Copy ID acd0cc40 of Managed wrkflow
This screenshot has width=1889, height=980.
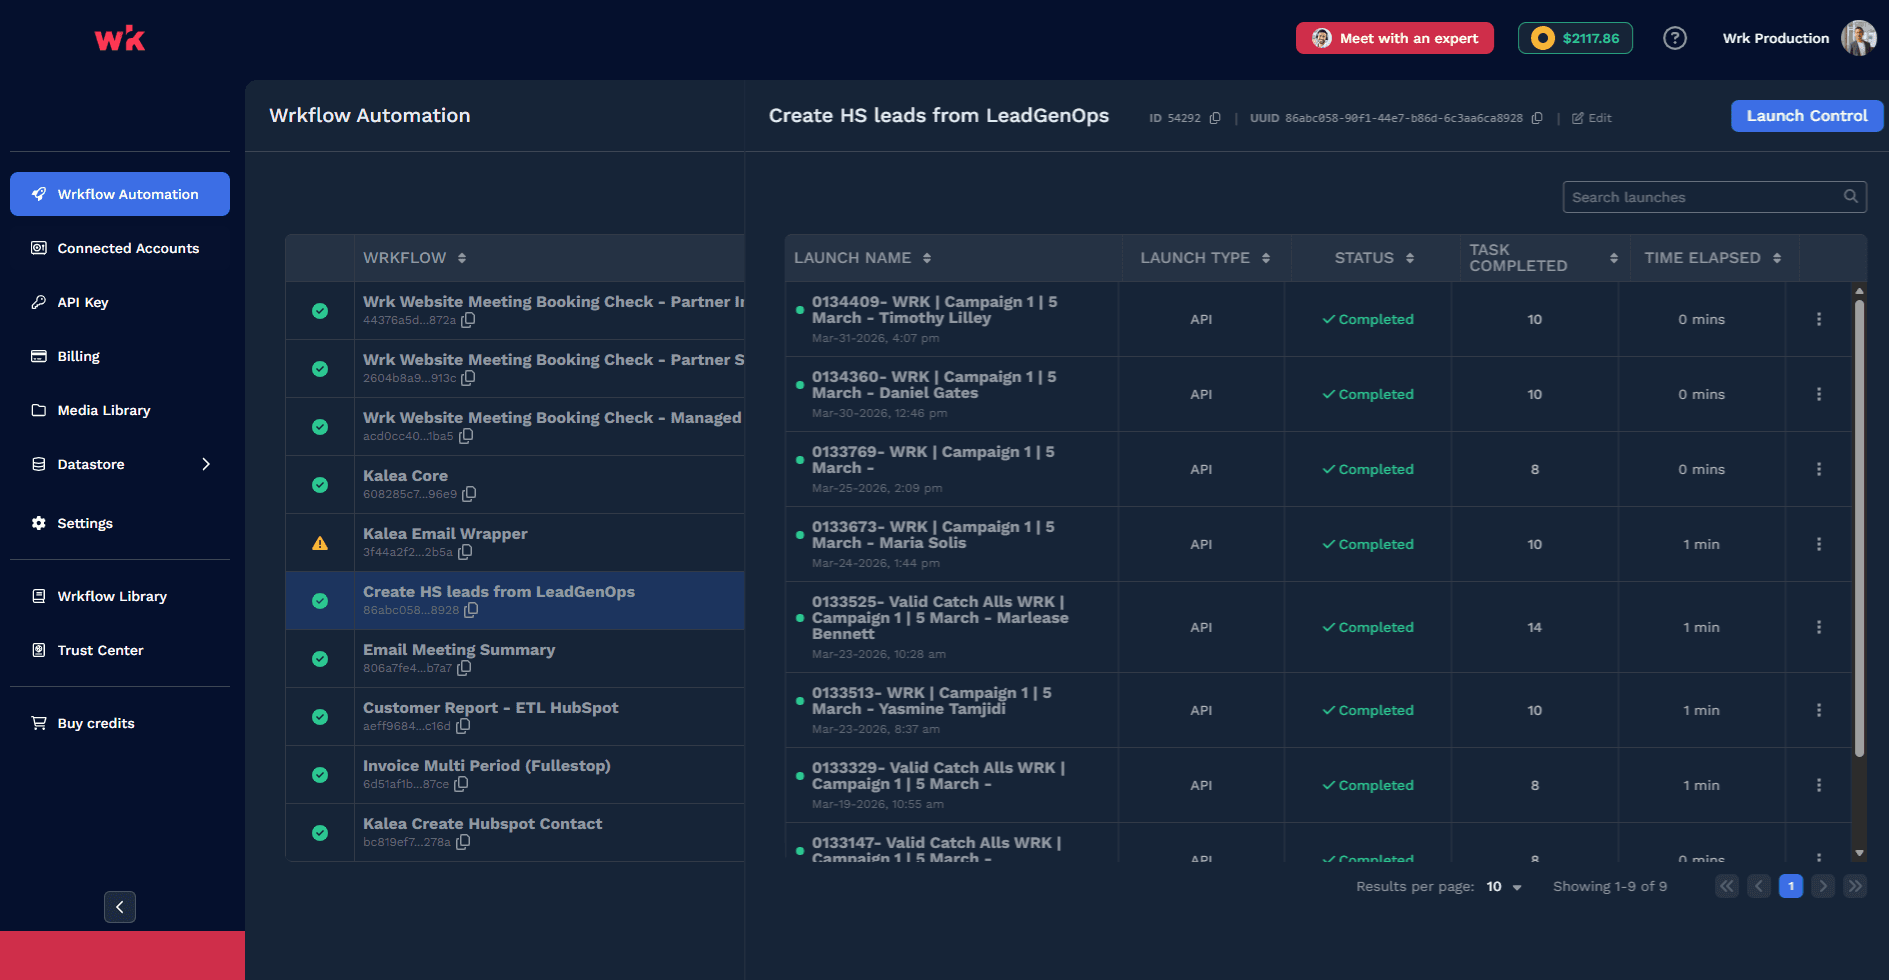coord(466,436)
